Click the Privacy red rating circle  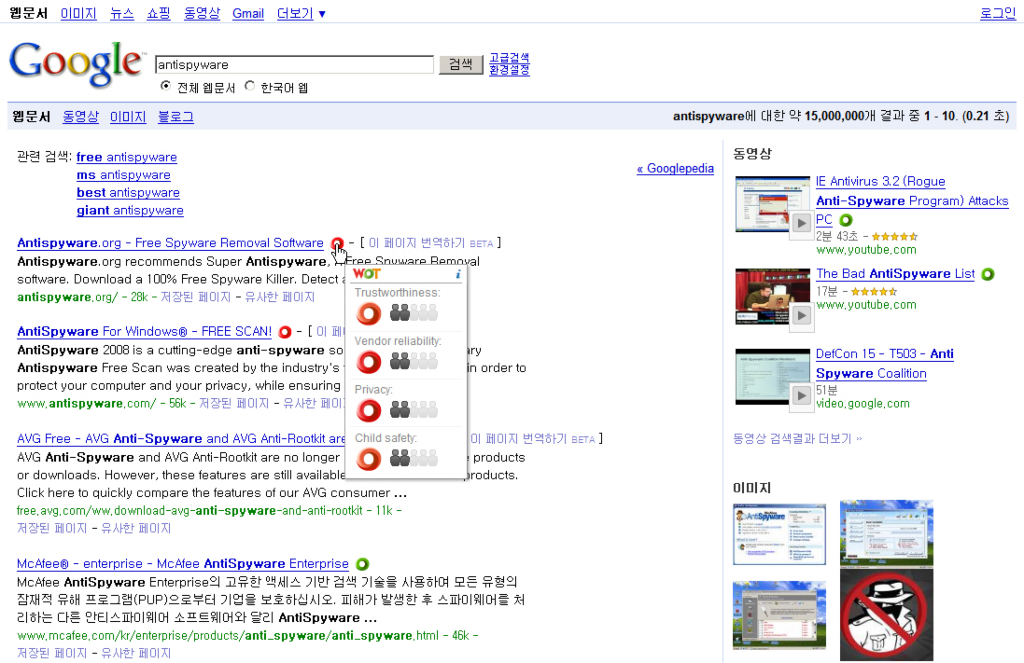click(x=368, y=410)
